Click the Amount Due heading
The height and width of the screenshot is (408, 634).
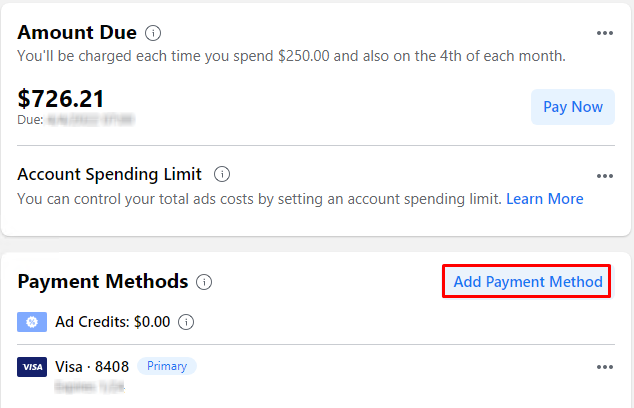77,32
